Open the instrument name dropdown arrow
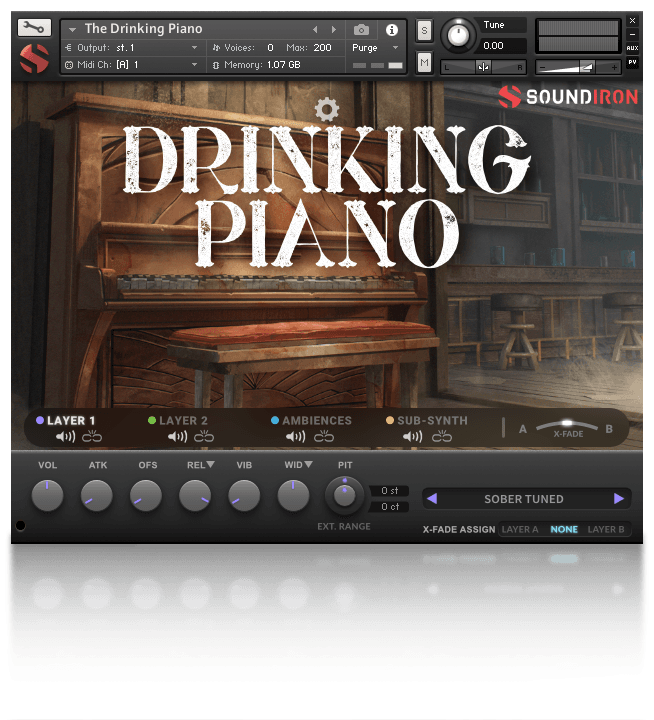654x720 pixels. pos(72,30)
